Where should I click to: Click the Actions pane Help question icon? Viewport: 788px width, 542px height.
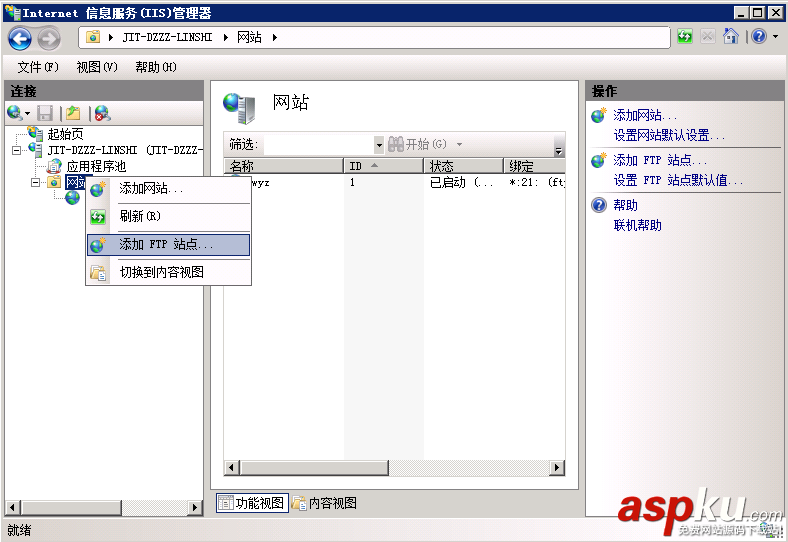click(599, 205)
